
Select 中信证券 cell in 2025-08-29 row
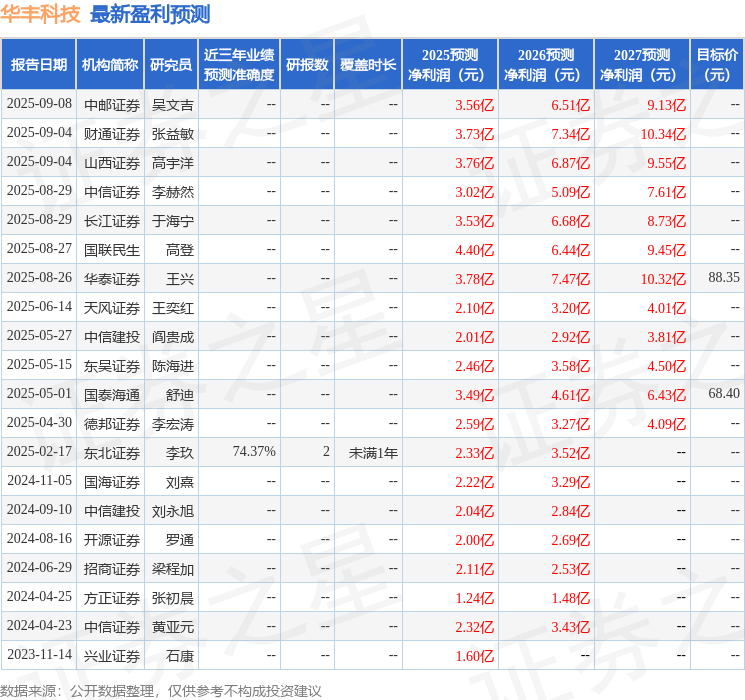coord(112,192)
